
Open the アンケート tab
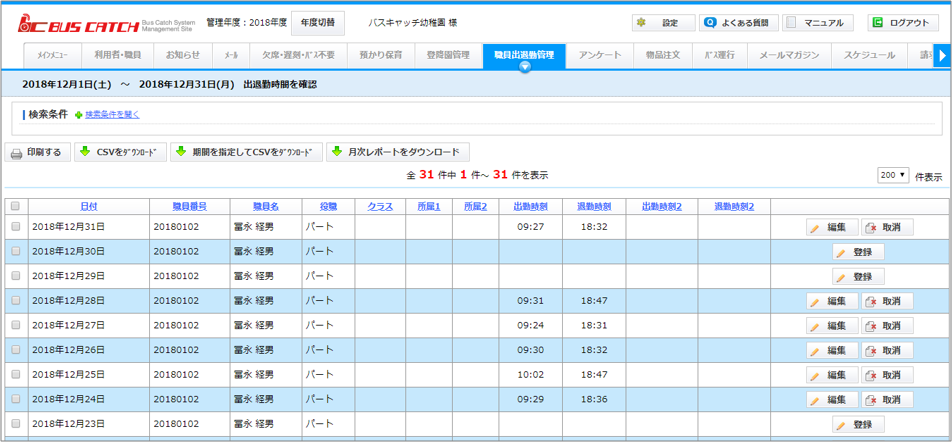(600, 55)
